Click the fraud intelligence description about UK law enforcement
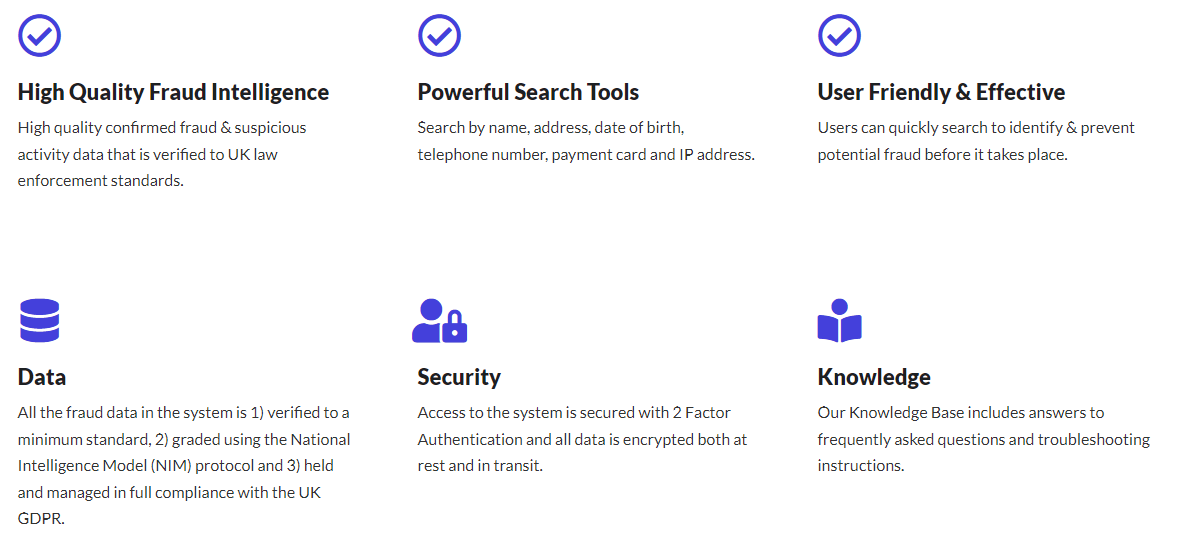Viewport: 1191px width, 546px height. [x=162, y=154]
